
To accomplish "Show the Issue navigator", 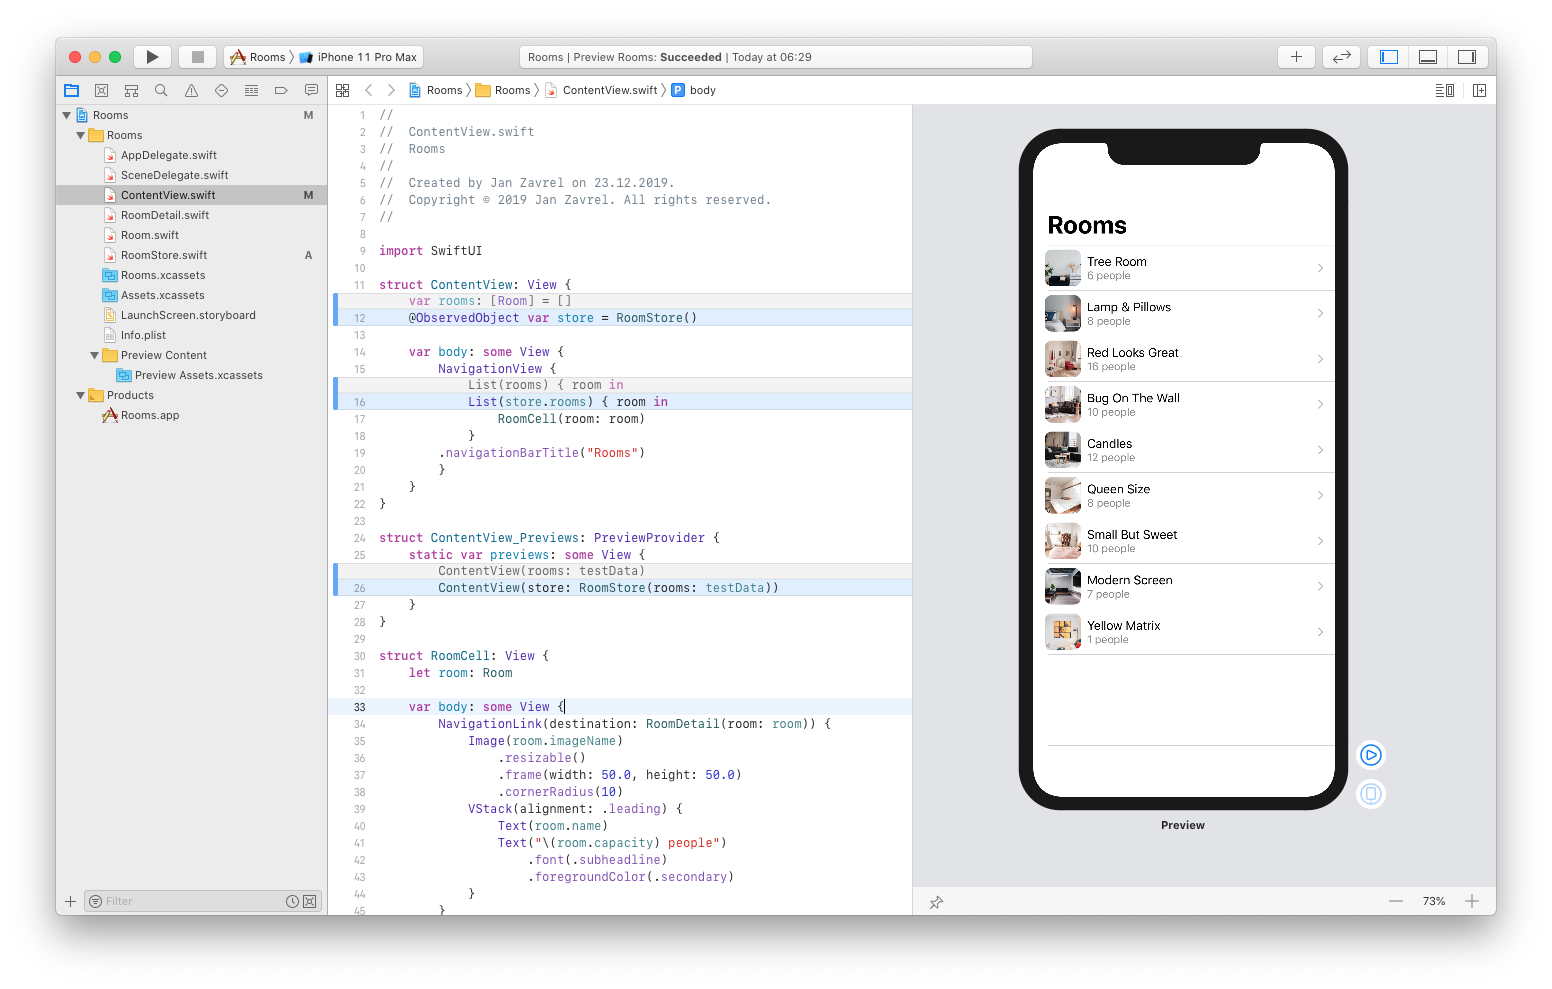I will point(191,90).
